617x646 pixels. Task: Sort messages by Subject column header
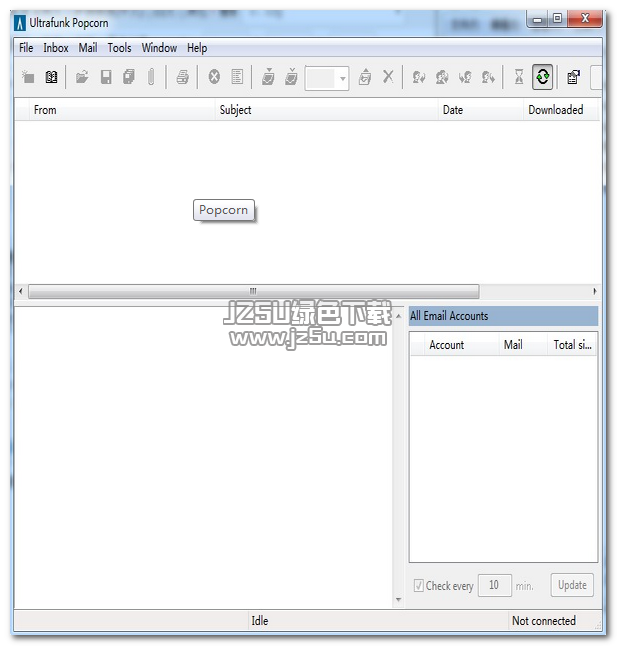327,110
